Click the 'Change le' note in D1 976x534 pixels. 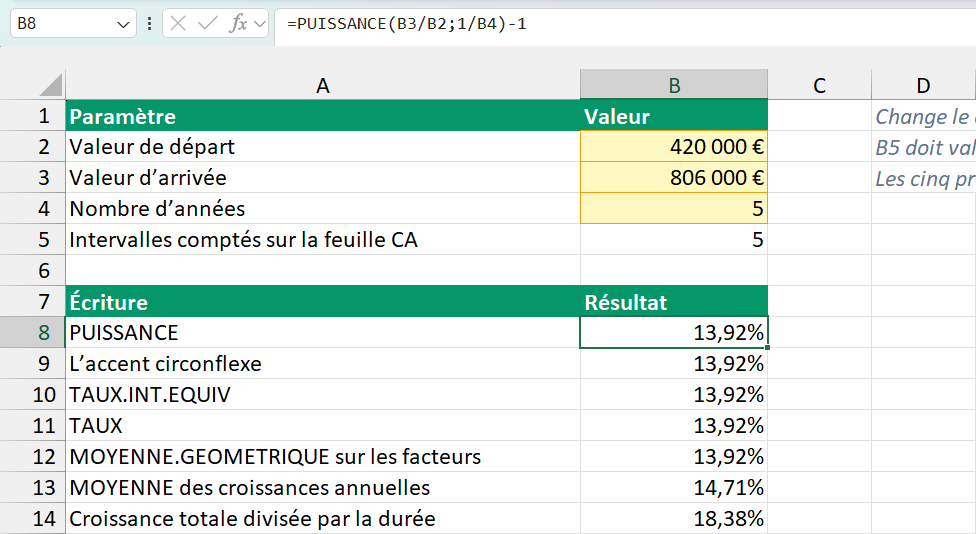click(x=924, y=116)
